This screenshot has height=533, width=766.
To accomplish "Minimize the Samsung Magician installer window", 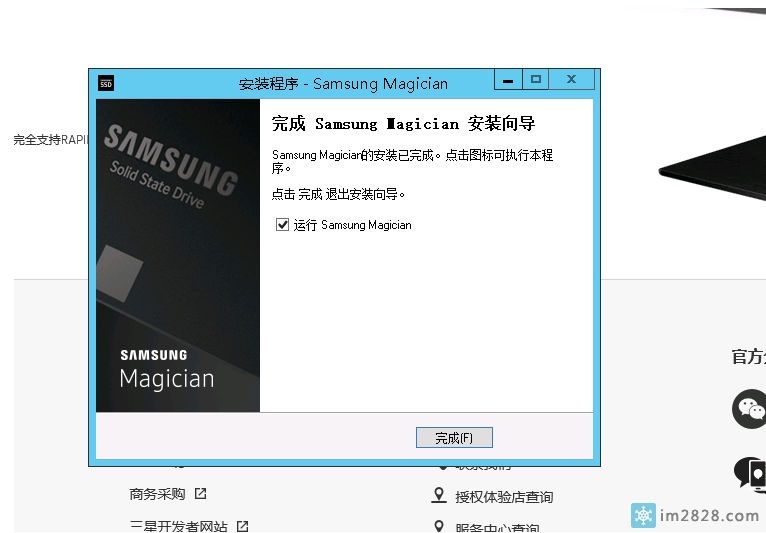I will (508, 80).
